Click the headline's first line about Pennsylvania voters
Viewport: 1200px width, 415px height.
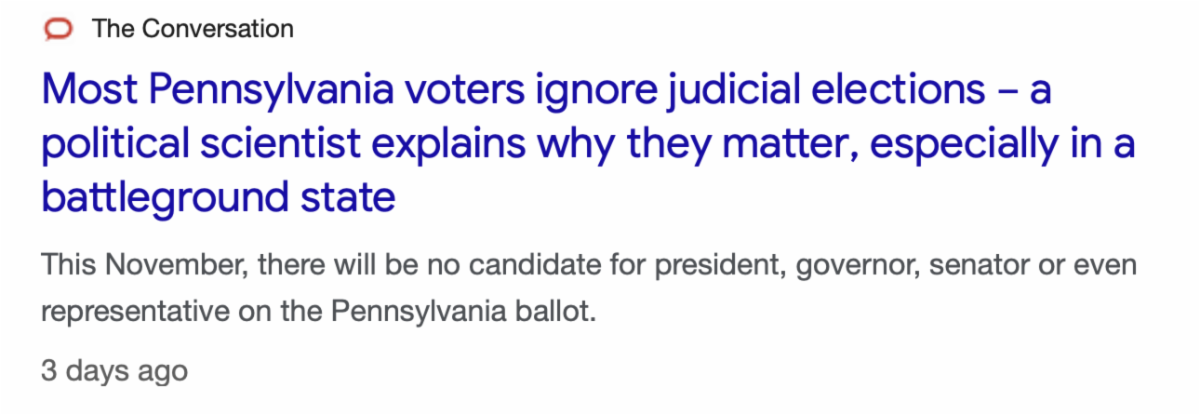pos(546,93)
